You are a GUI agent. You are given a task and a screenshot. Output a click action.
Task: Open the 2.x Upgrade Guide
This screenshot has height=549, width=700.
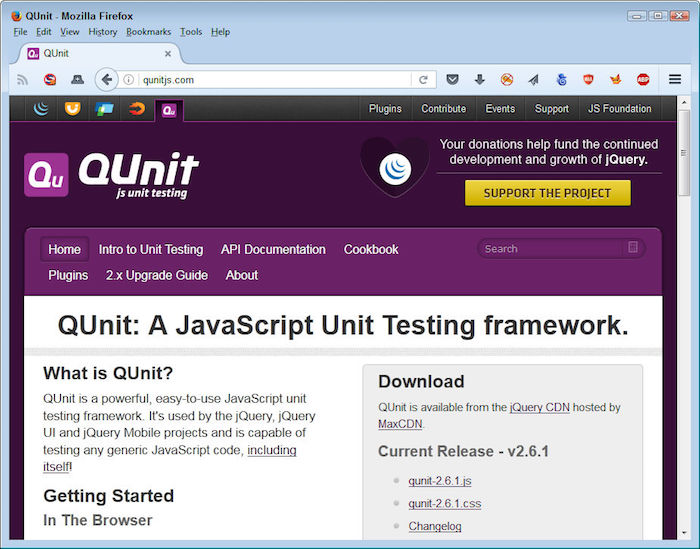point(157,275)
